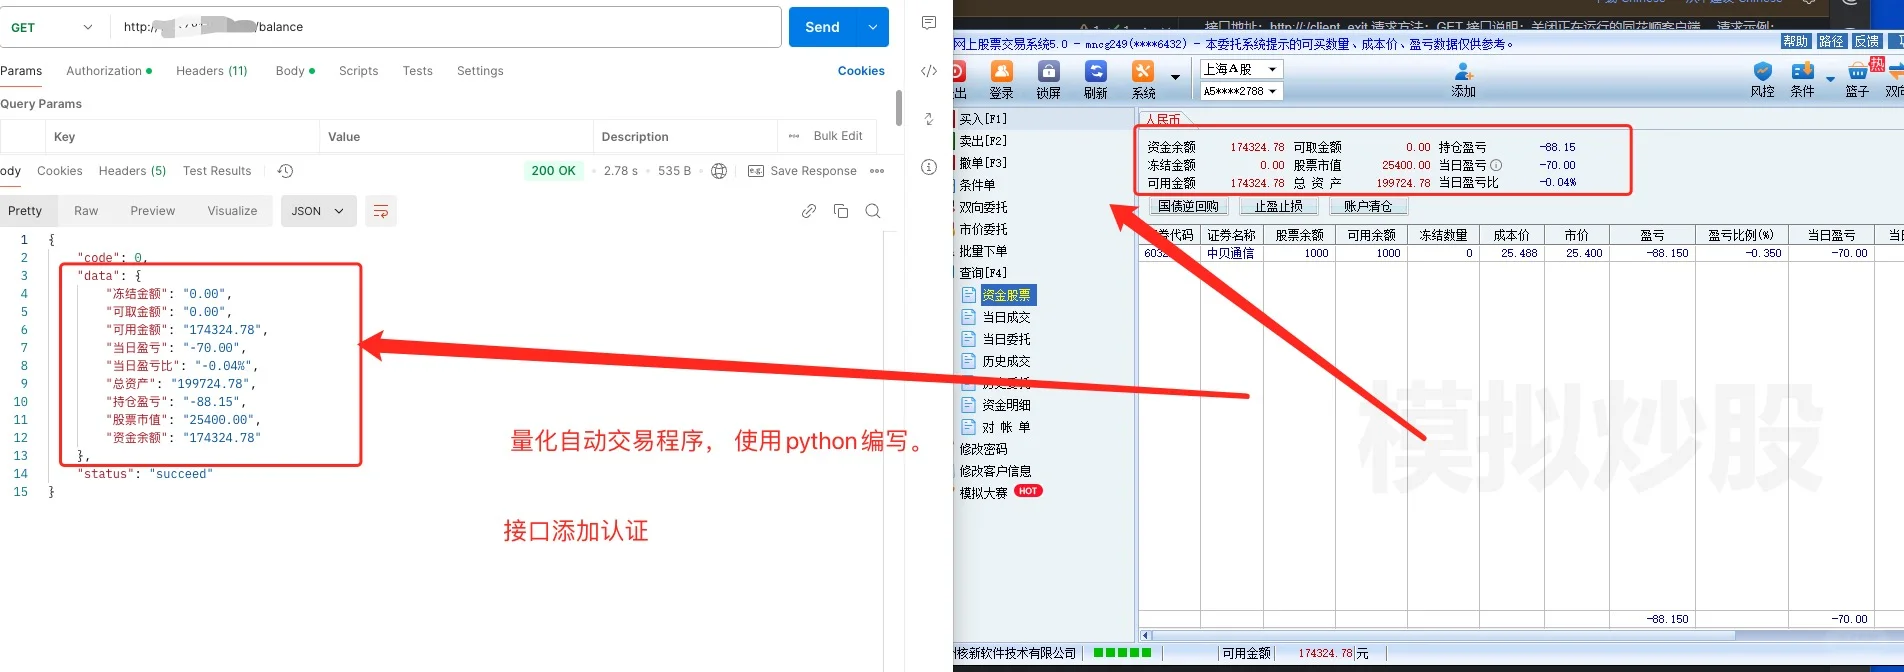1904x672 pixels.
Task: Click the 路径 button in title bar
Action: point(1831,41)
